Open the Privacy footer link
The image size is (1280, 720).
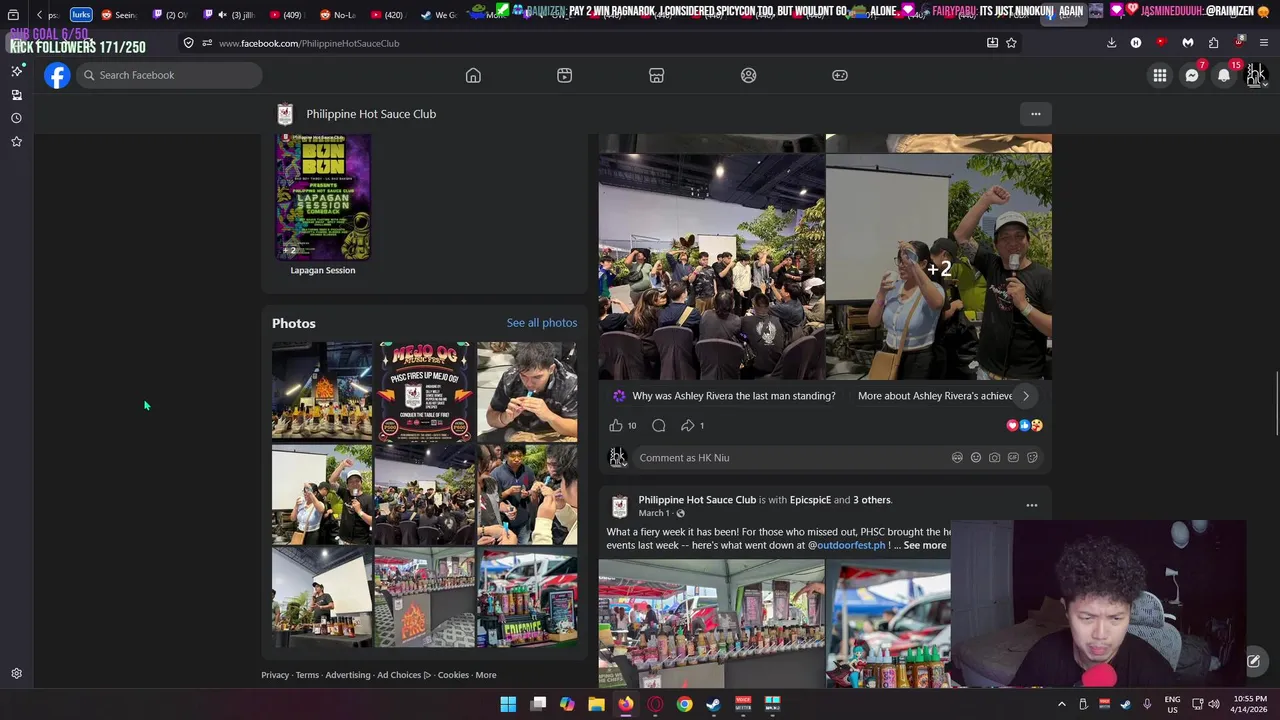pyautogui.click(x=275, y=675)
